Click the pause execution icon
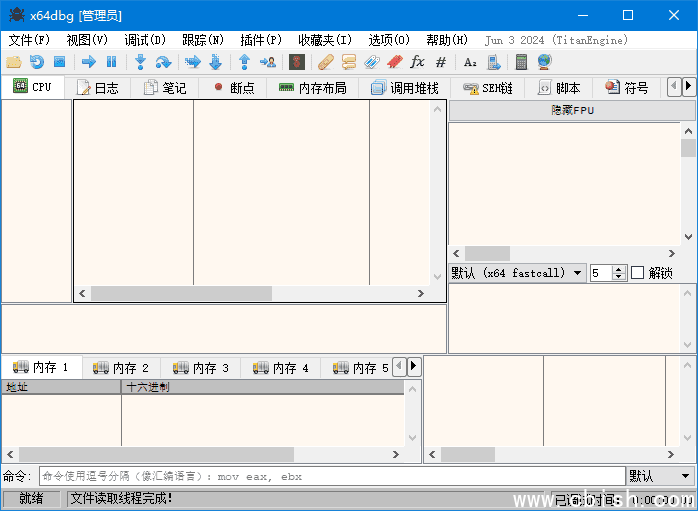The image size is (698, 511). pos(111,62)
